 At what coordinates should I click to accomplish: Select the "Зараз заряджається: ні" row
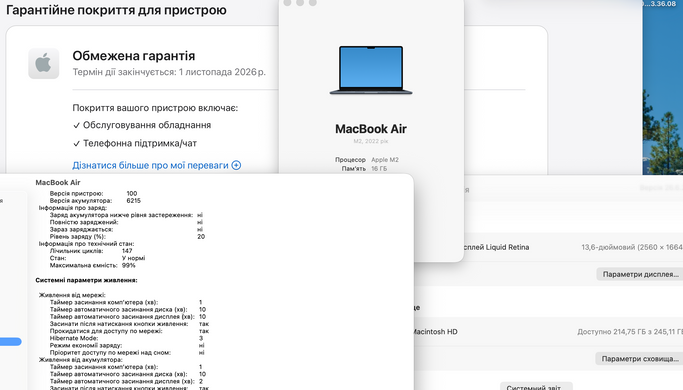[x=126, y=229]
